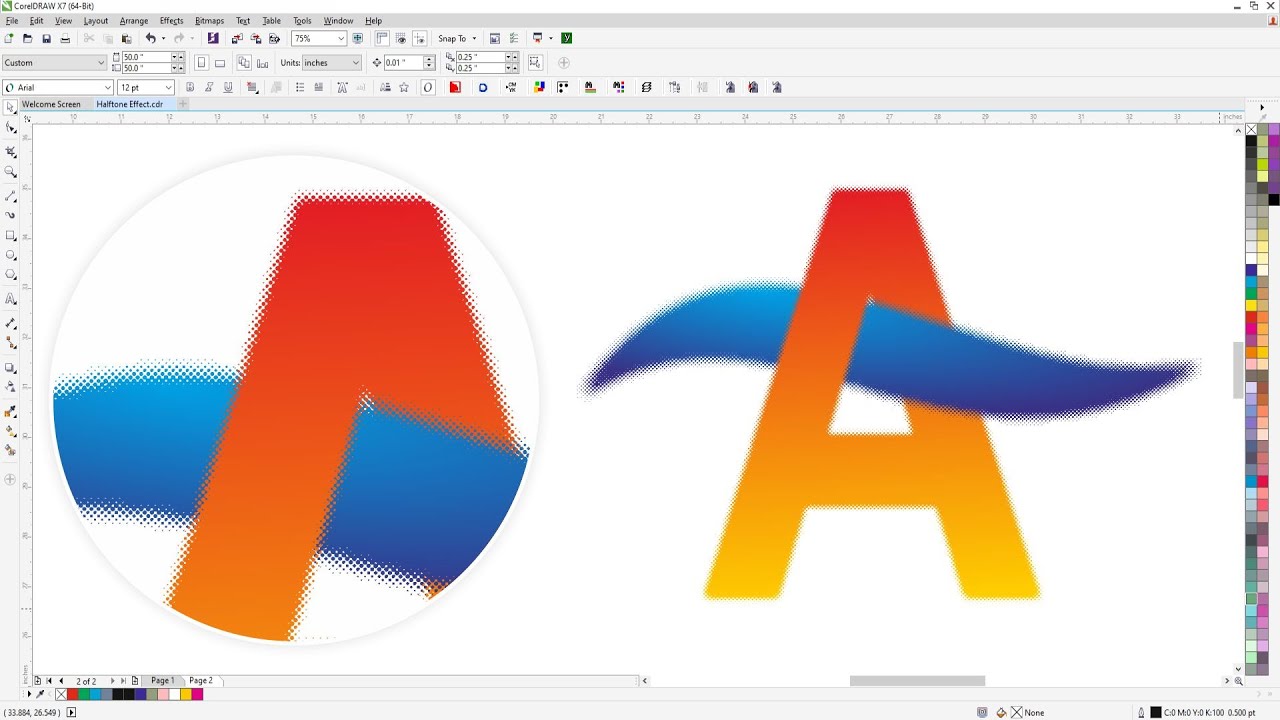This screenshot has height=720, width=1280.
Task: Toggle Italic text formatting
Action: pyautogui.click(x=209, y=87)
